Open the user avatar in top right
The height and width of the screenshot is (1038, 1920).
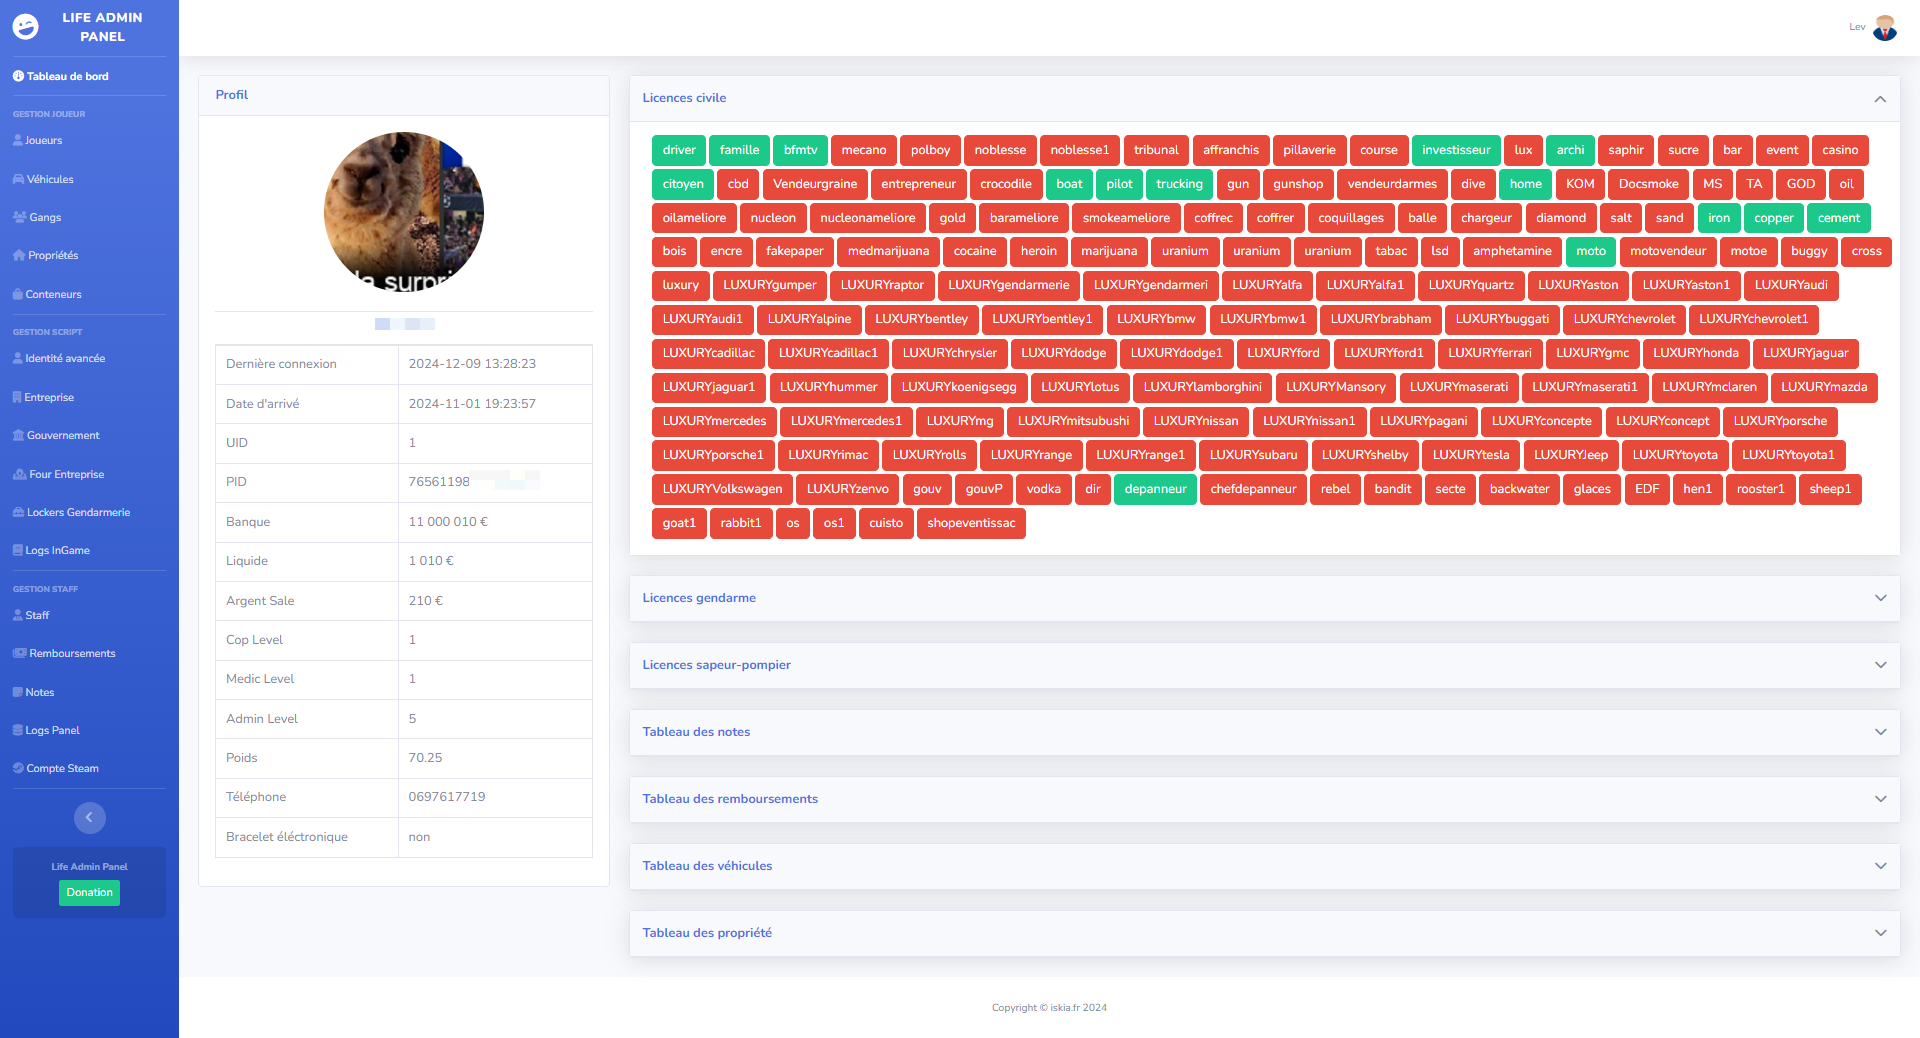tap(1884, 28)
